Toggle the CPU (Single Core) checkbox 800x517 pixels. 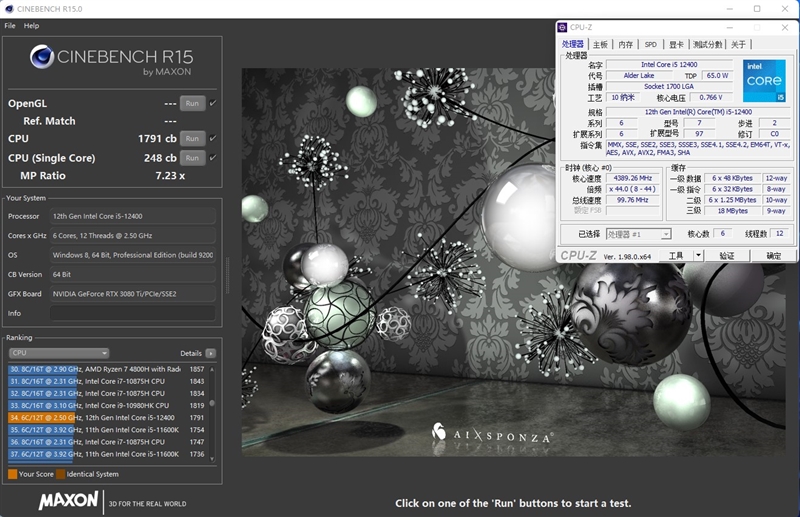coord(213,157)
